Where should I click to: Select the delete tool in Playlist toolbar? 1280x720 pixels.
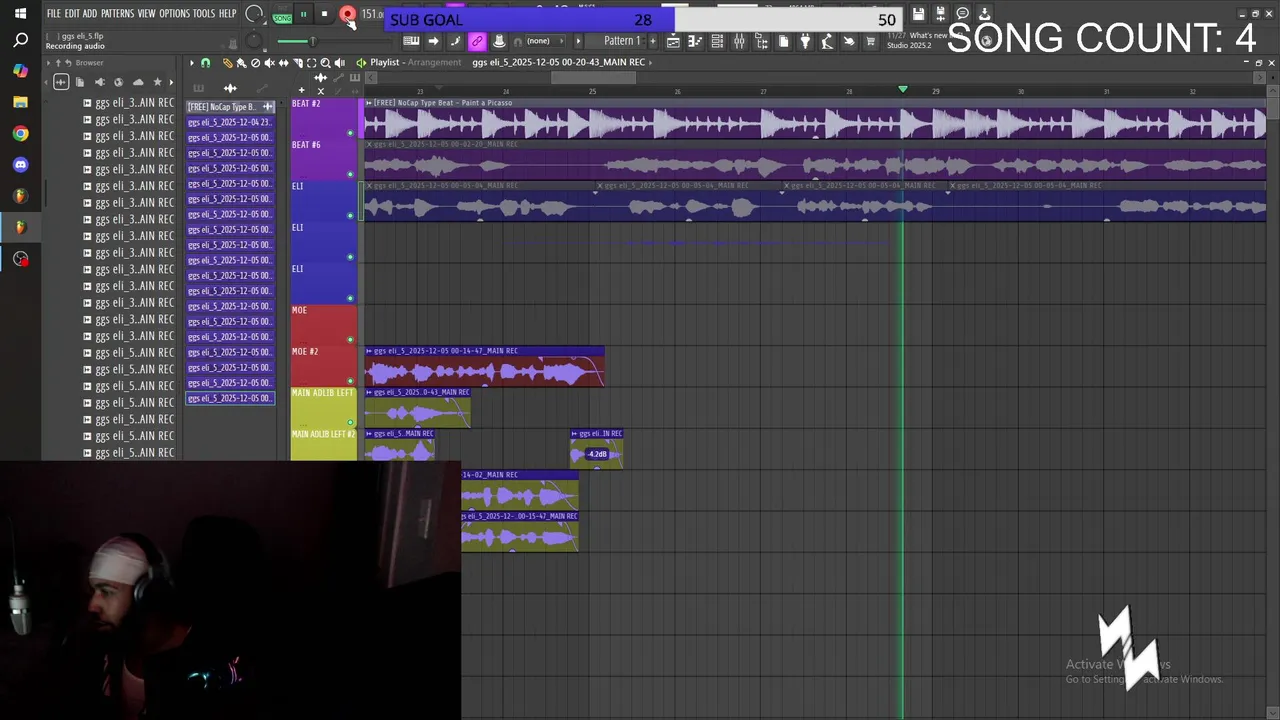tap(255, 63)
